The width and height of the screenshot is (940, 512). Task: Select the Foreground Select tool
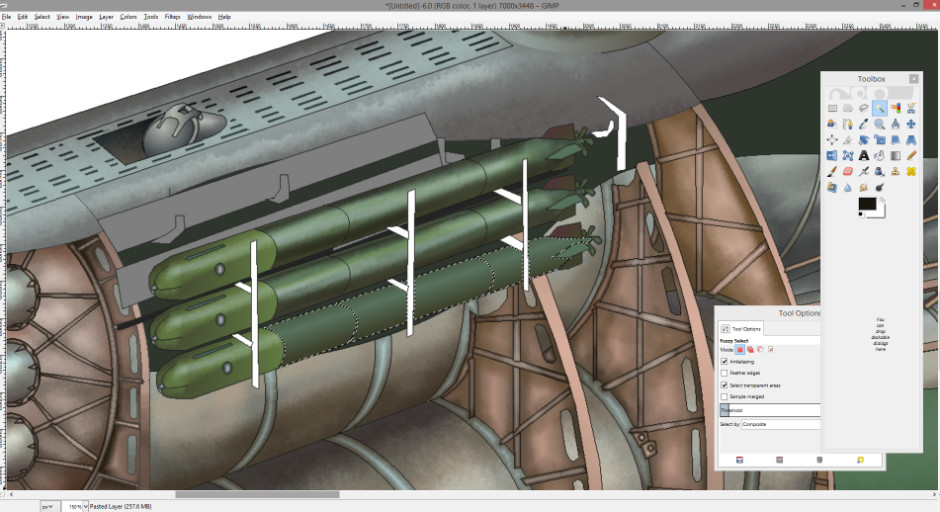[832, 124]
